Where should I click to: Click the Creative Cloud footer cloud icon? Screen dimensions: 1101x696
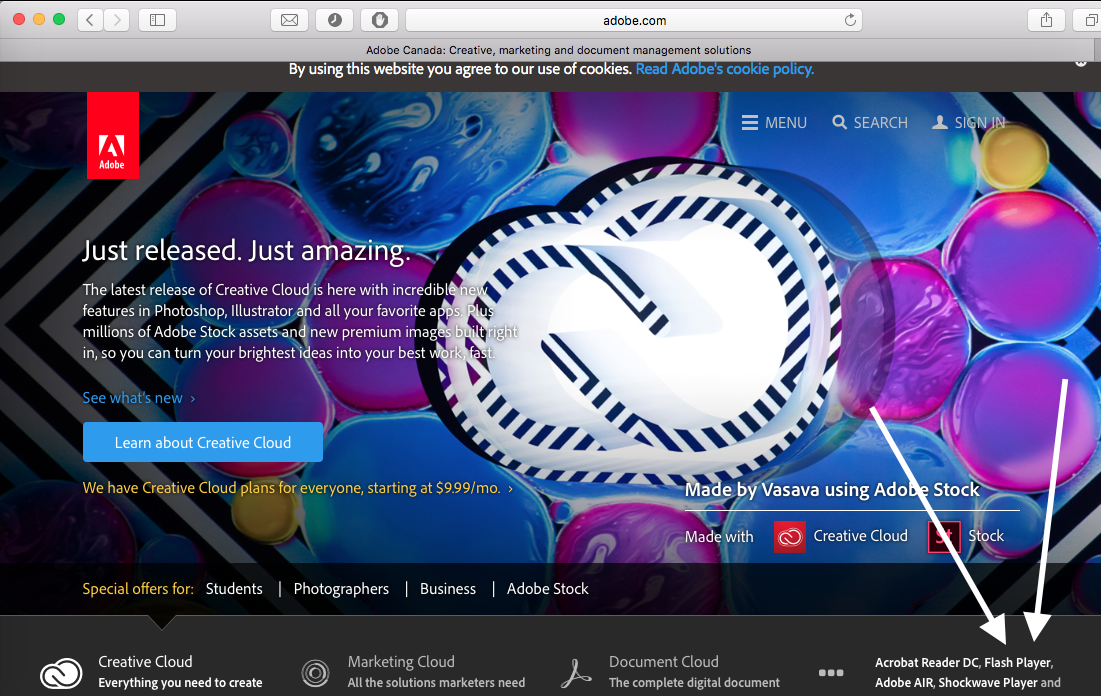[61, 674]
